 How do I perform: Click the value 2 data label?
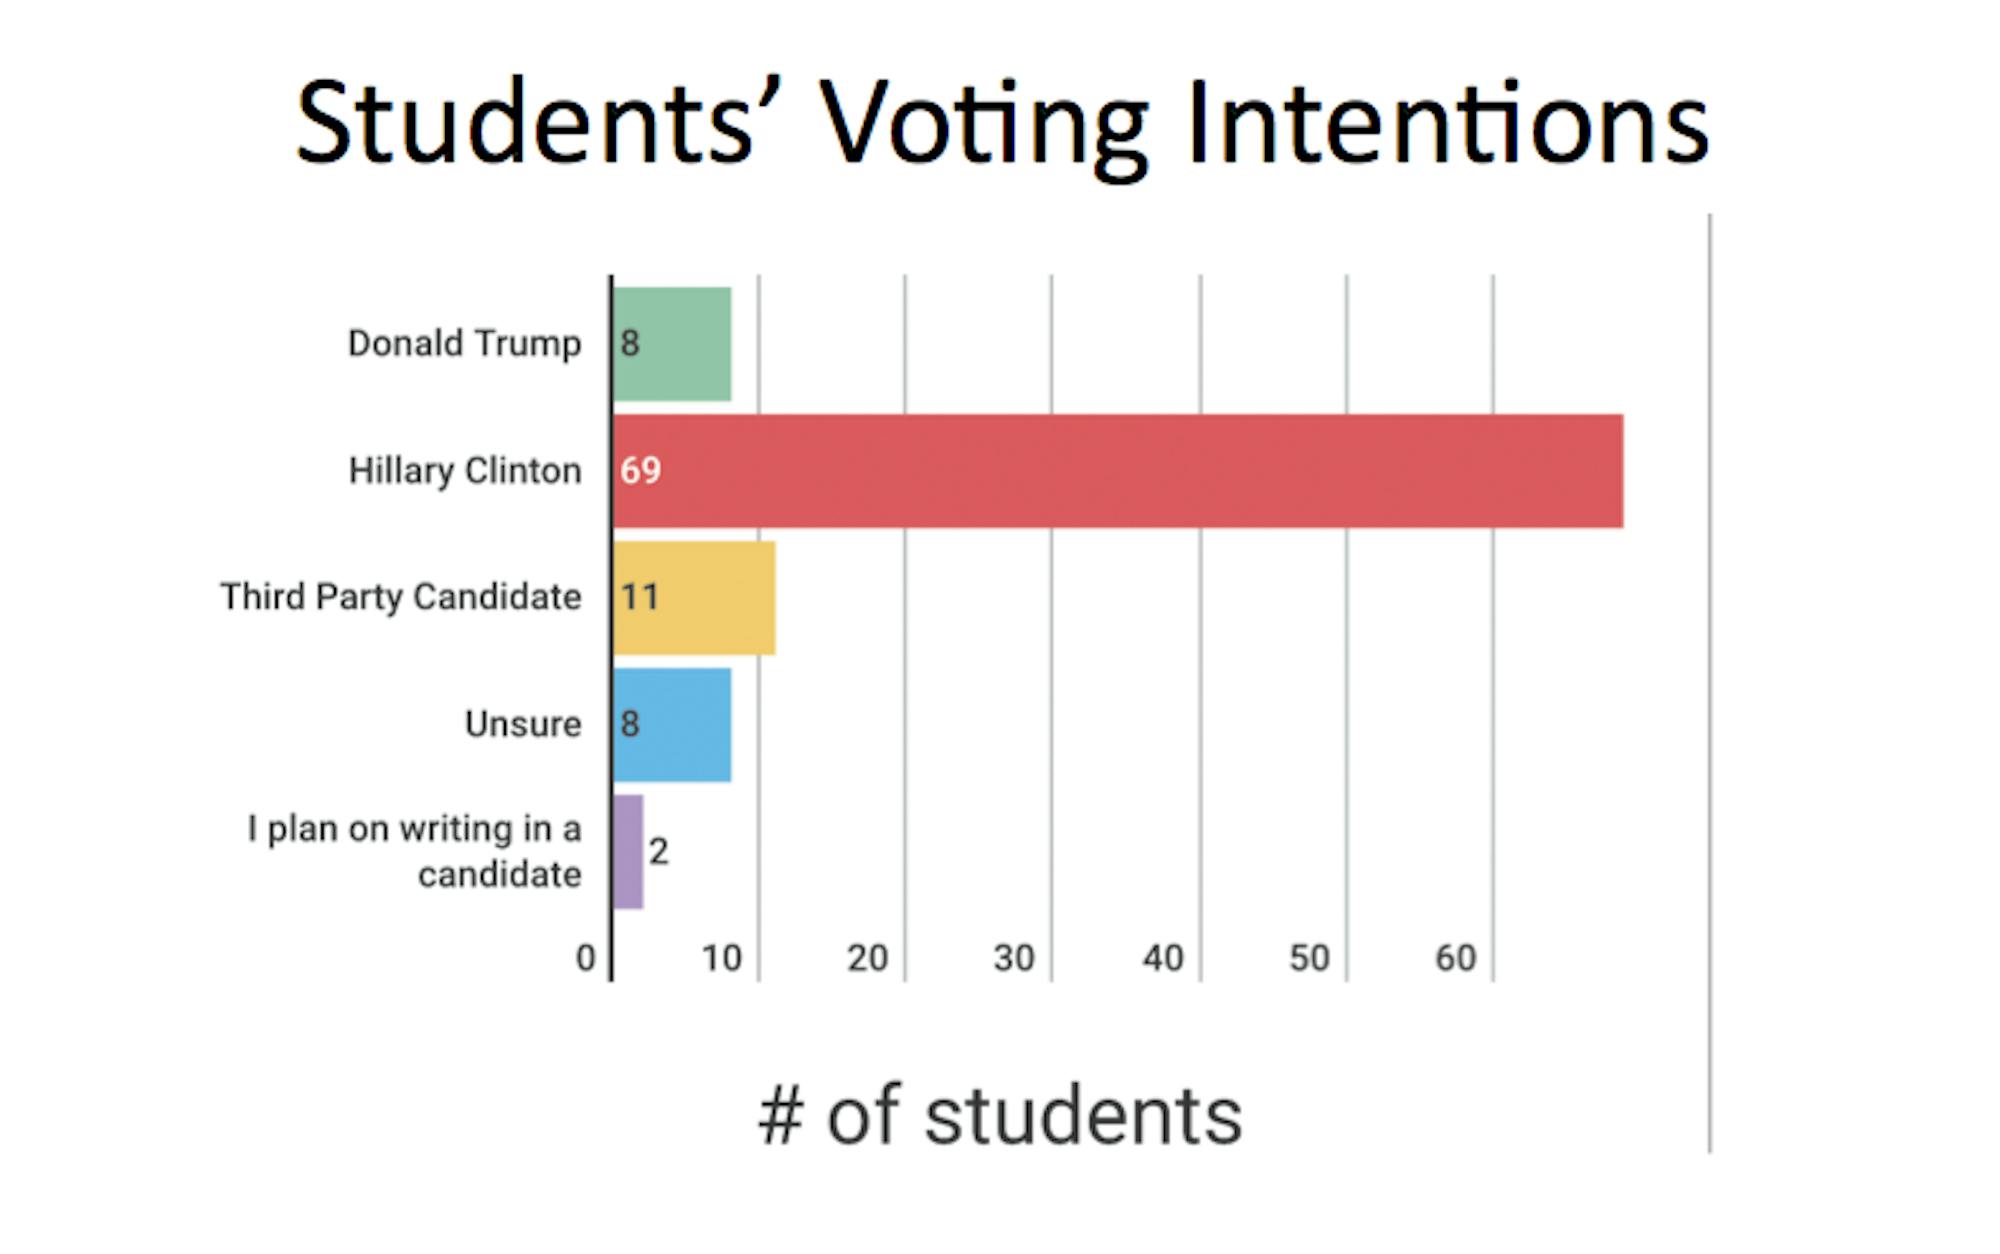click(658, 852)
